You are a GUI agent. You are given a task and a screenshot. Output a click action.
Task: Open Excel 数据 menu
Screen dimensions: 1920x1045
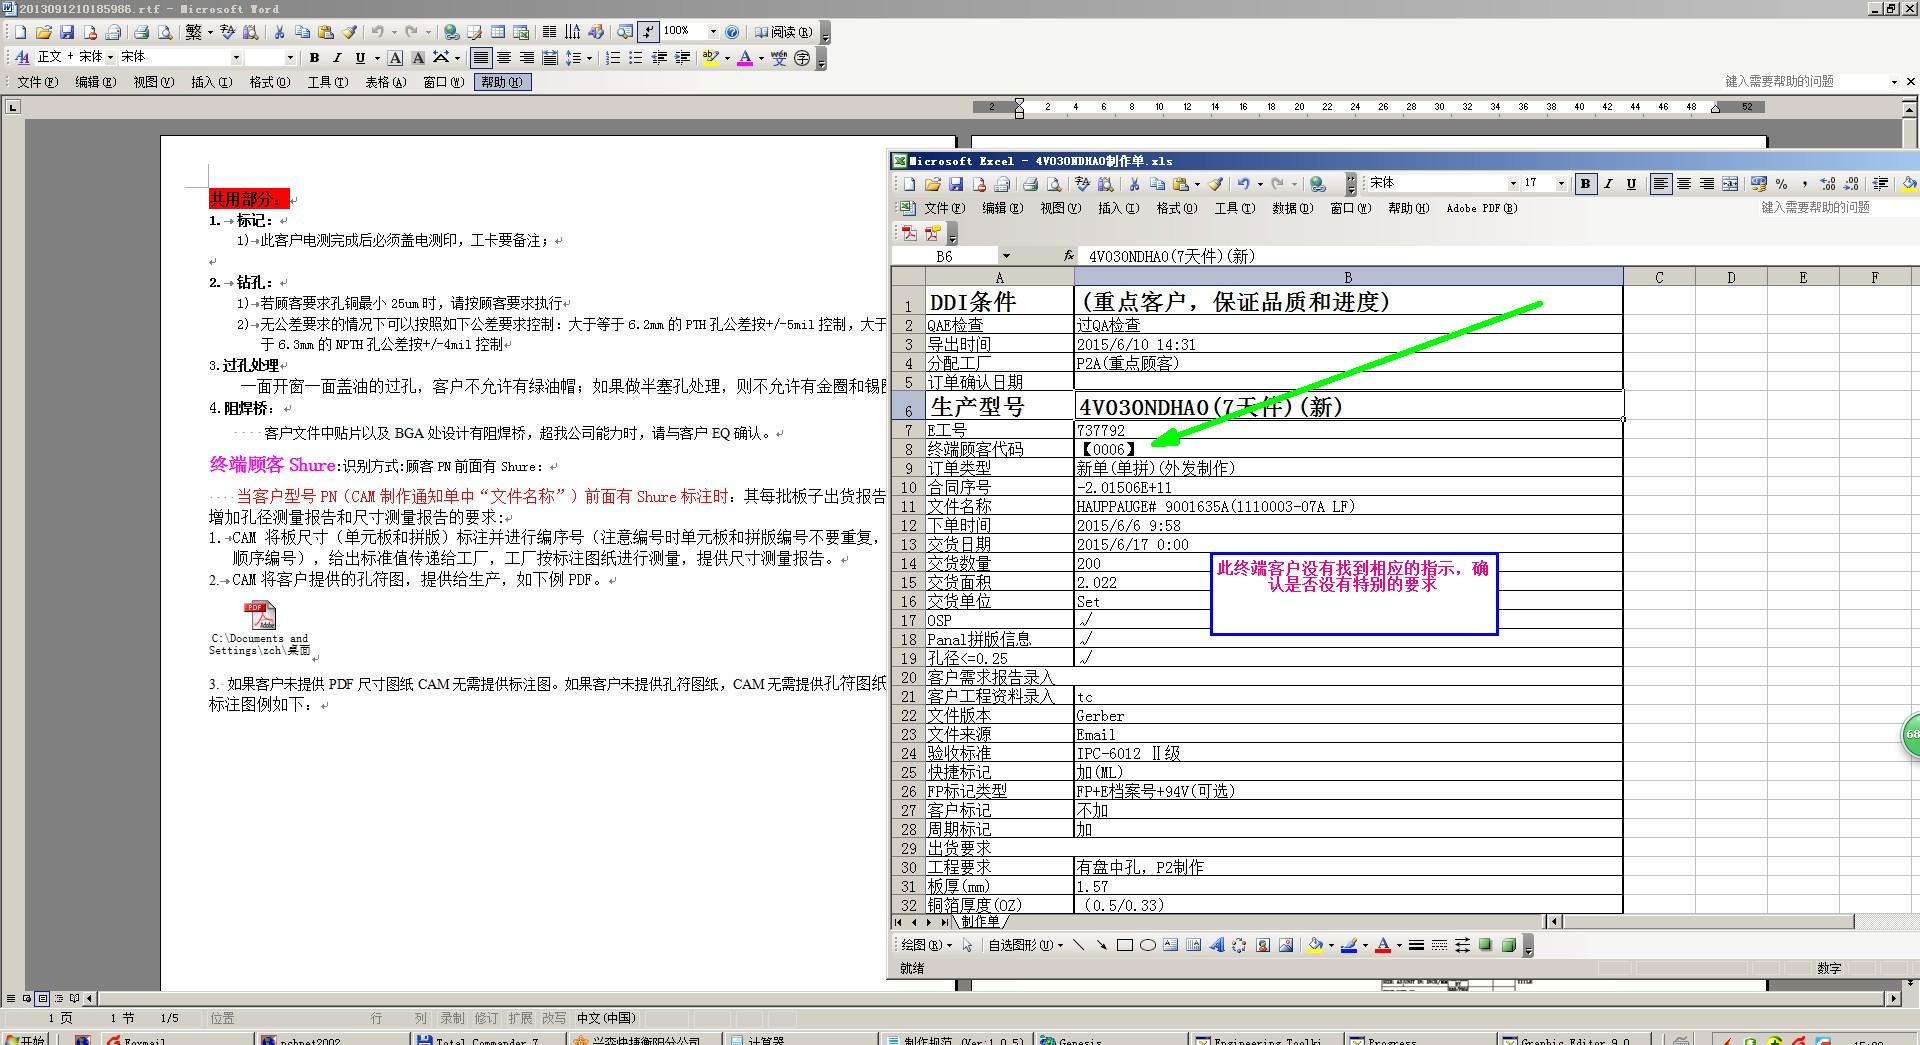1292,209
